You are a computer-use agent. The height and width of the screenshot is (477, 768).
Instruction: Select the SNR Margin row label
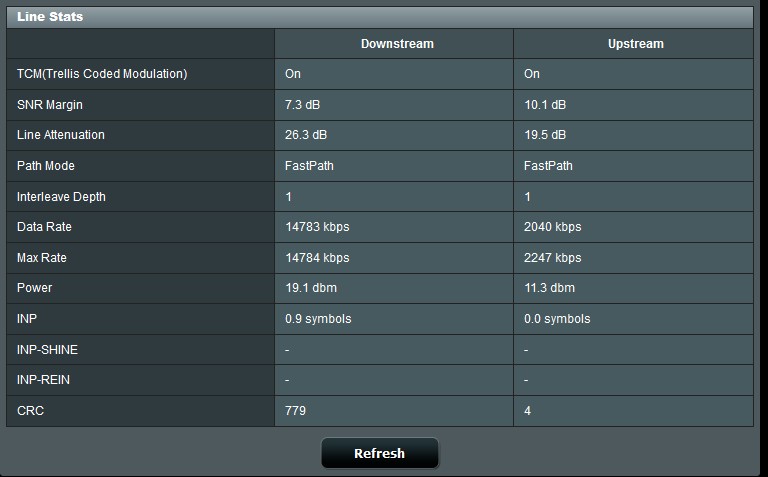coord(49,105)
